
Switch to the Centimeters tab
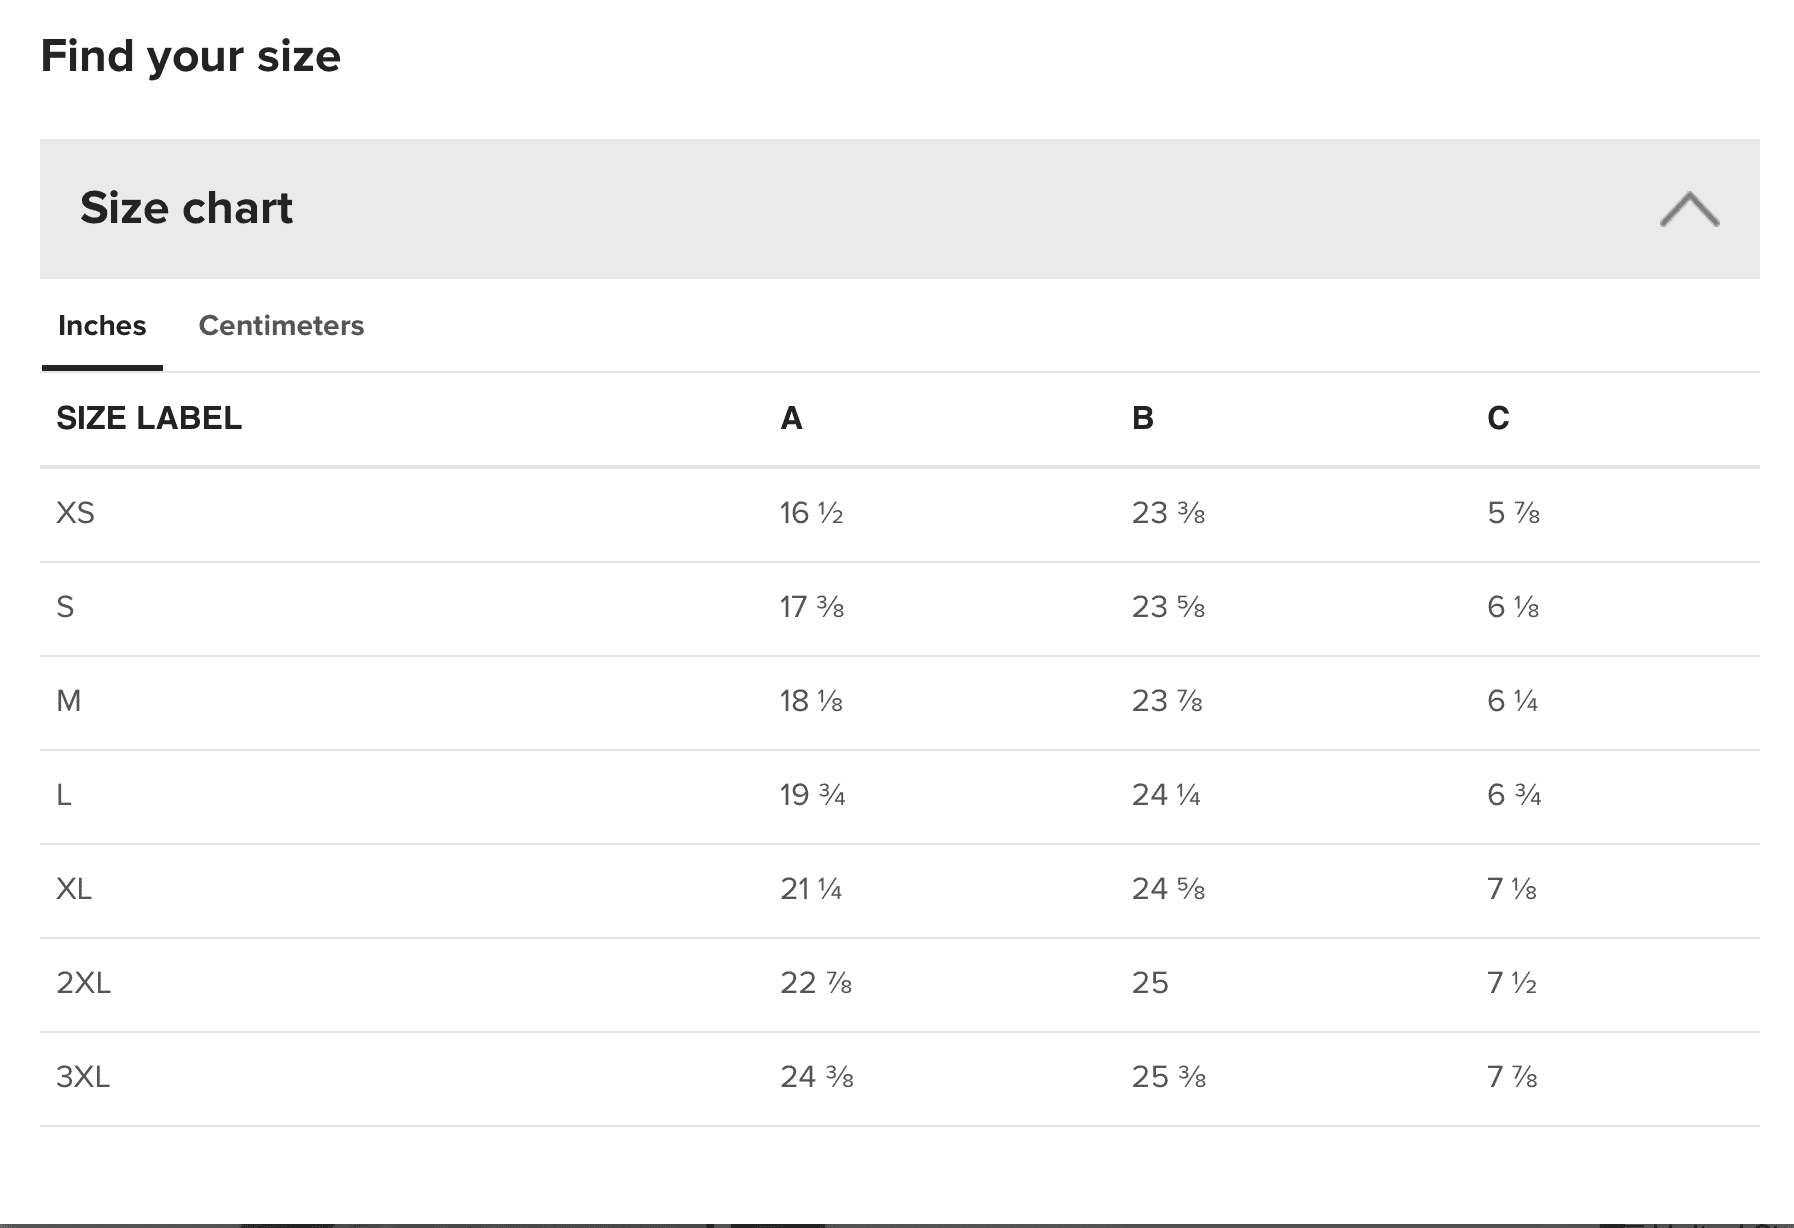click(281, 326)
